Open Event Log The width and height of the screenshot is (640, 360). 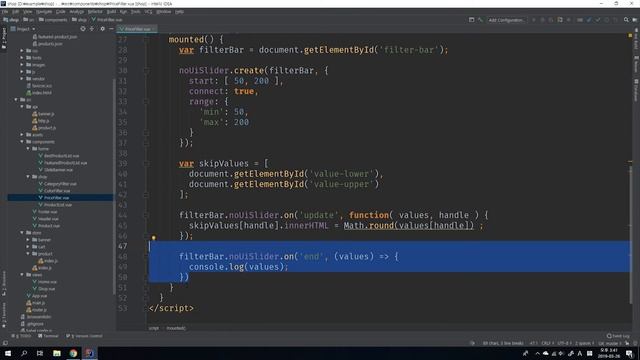coord(617,336)
